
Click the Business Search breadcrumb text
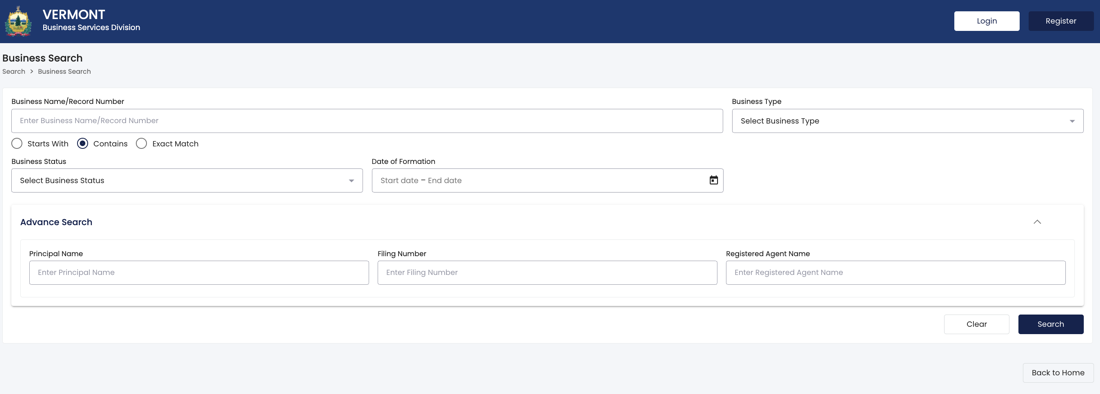point(64,72)
